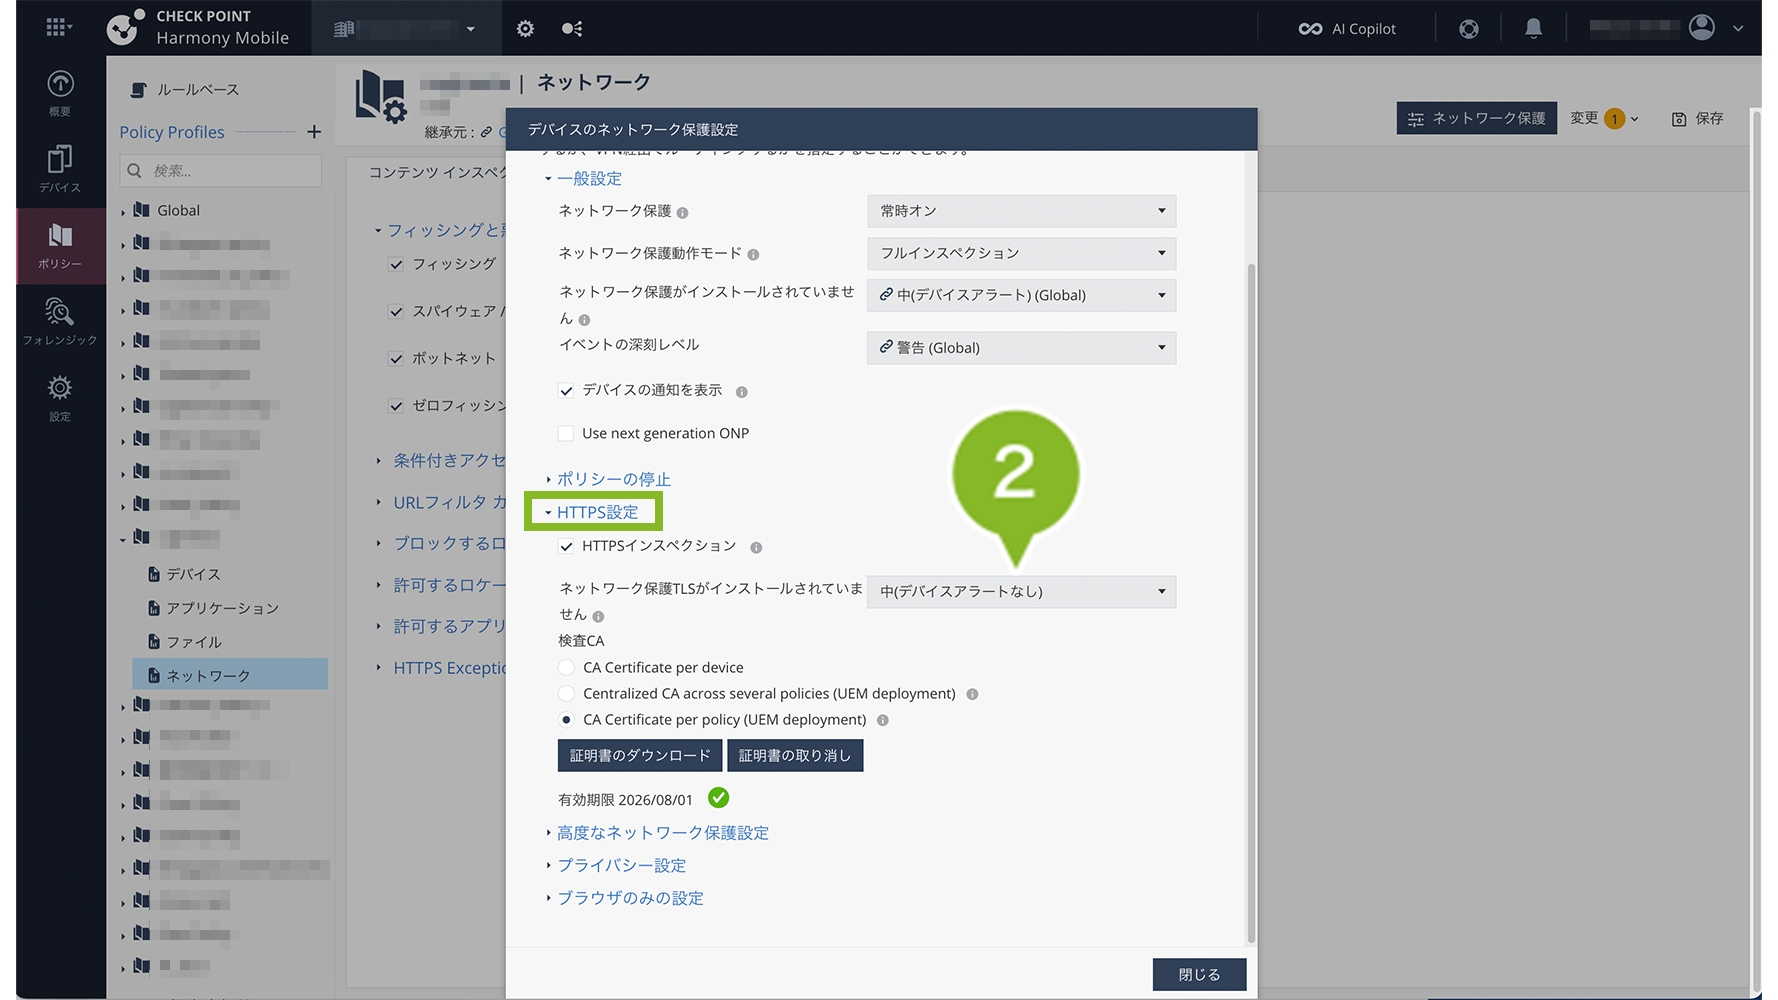The image size is (1778, 1000).
Task: Click the notifications bell icon
Action: 1532,29
